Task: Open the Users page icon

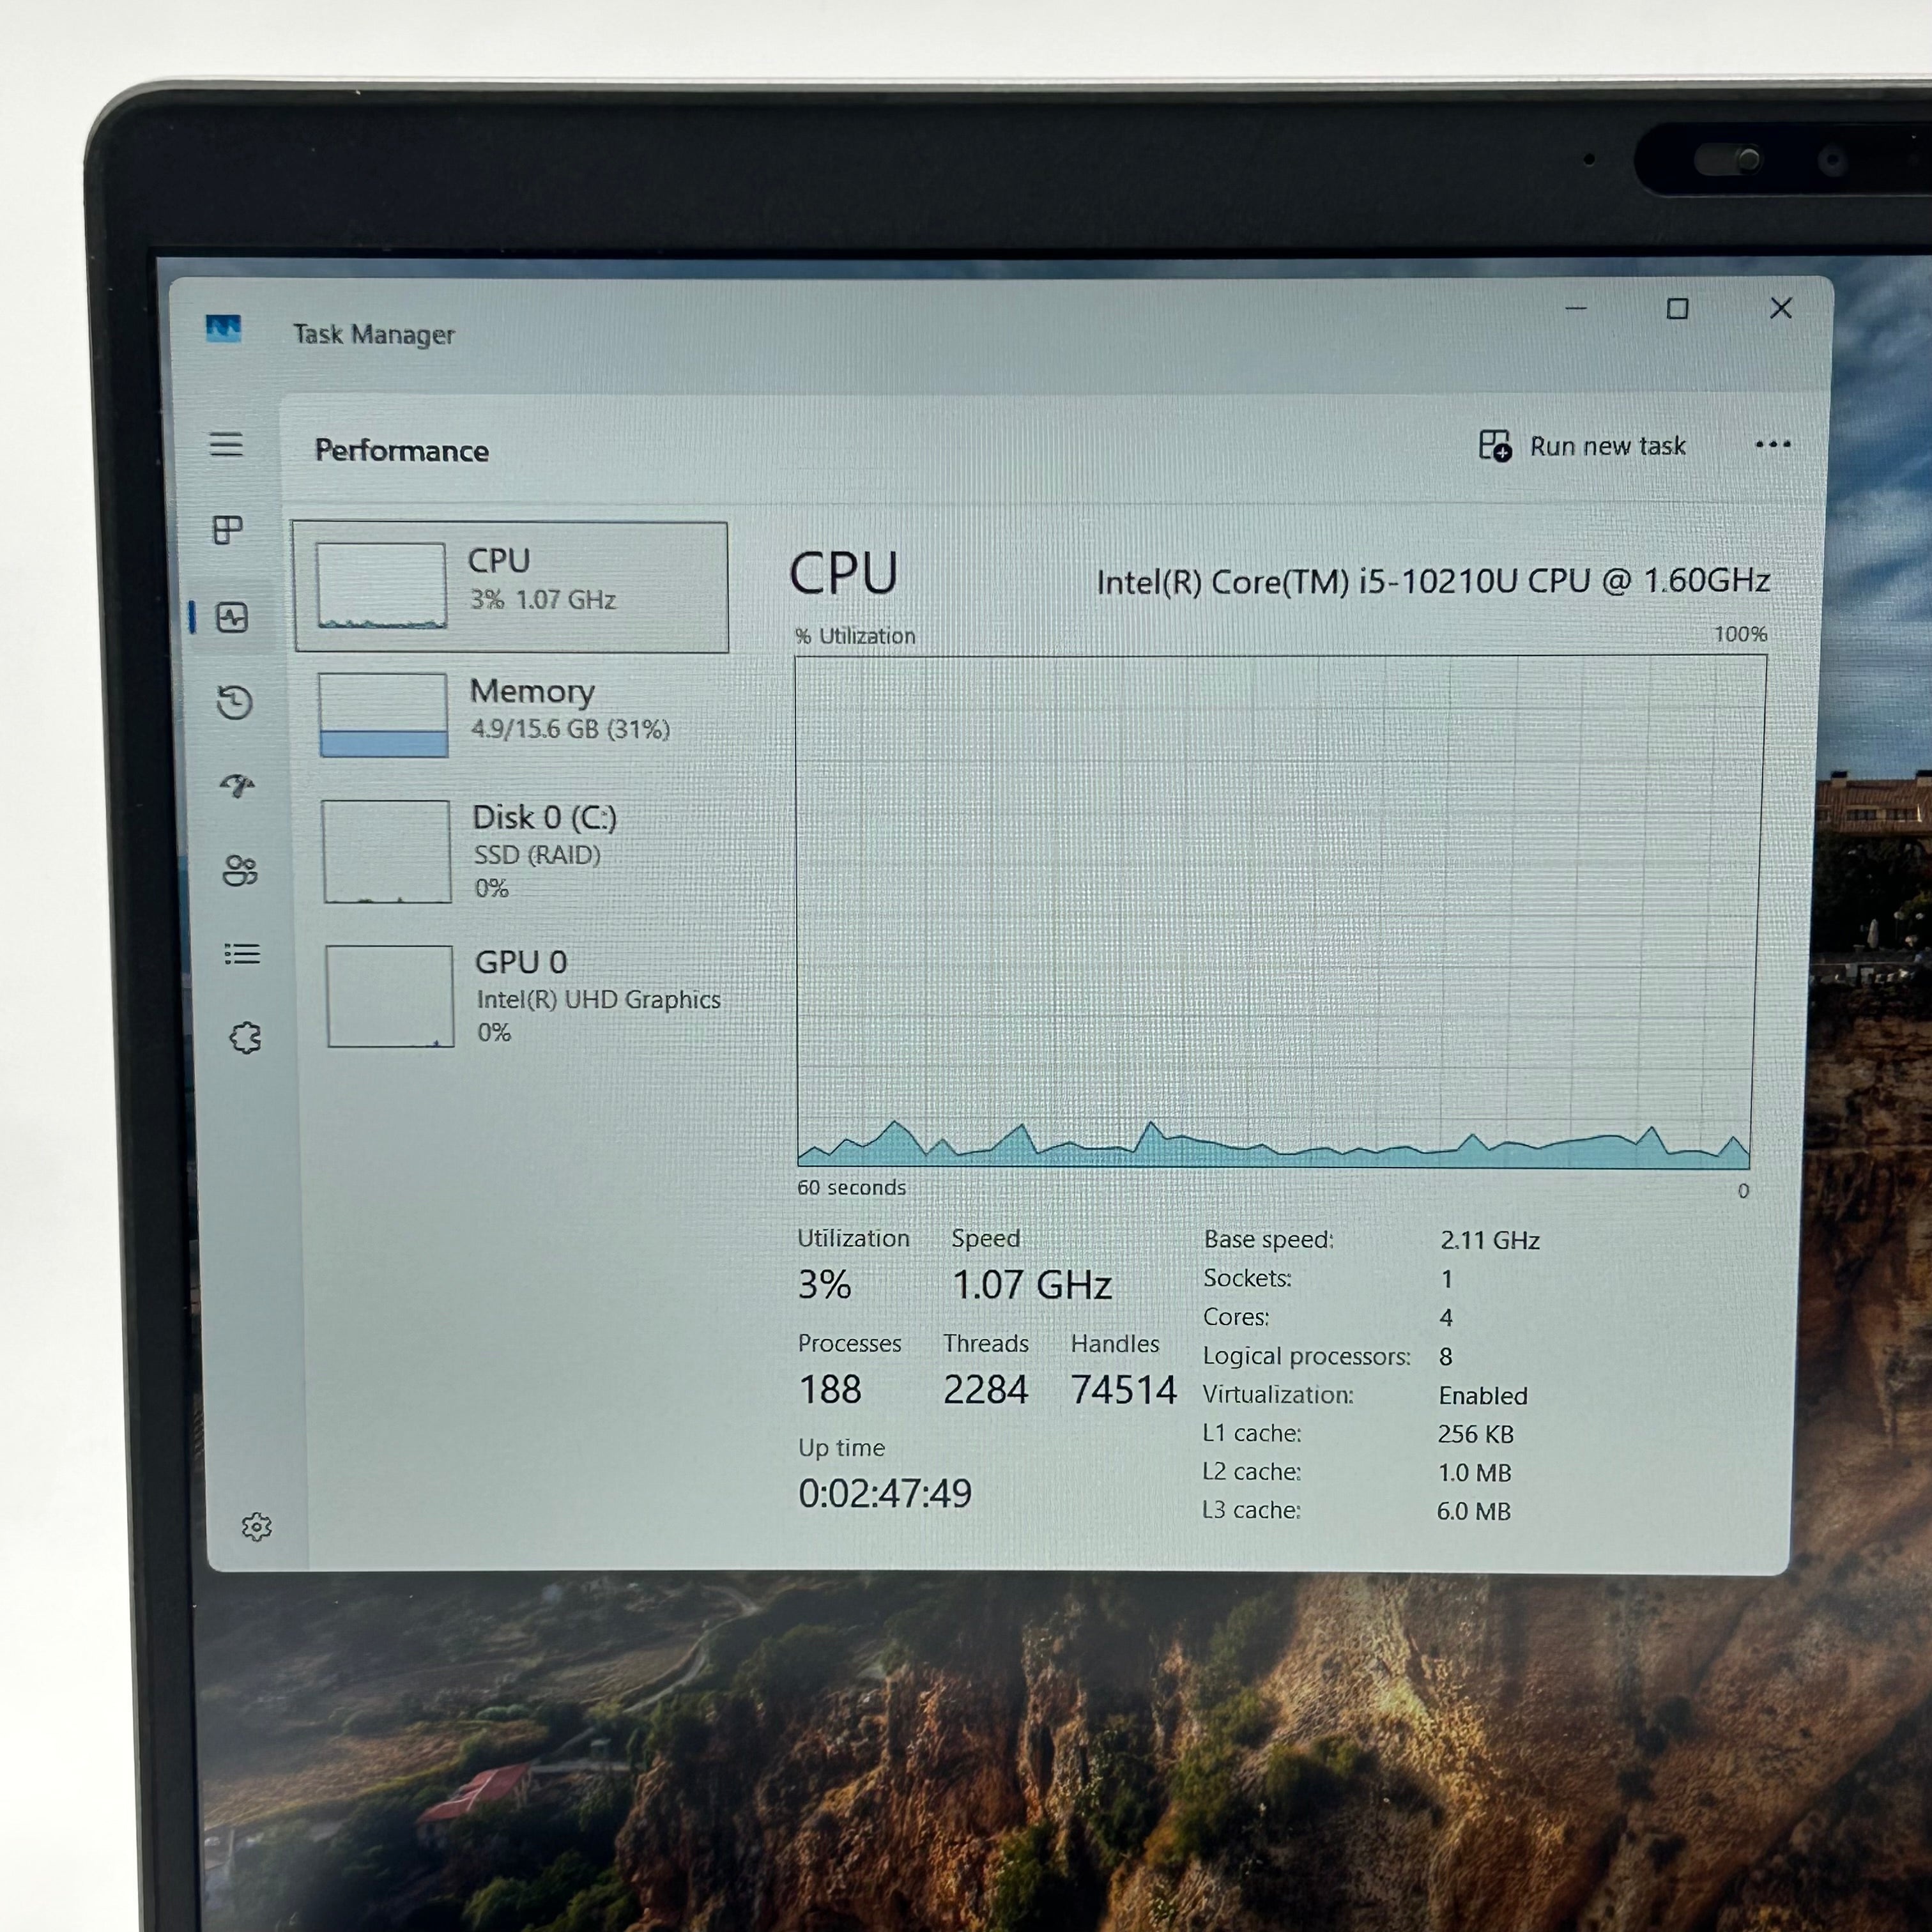Action: (240, 871)
